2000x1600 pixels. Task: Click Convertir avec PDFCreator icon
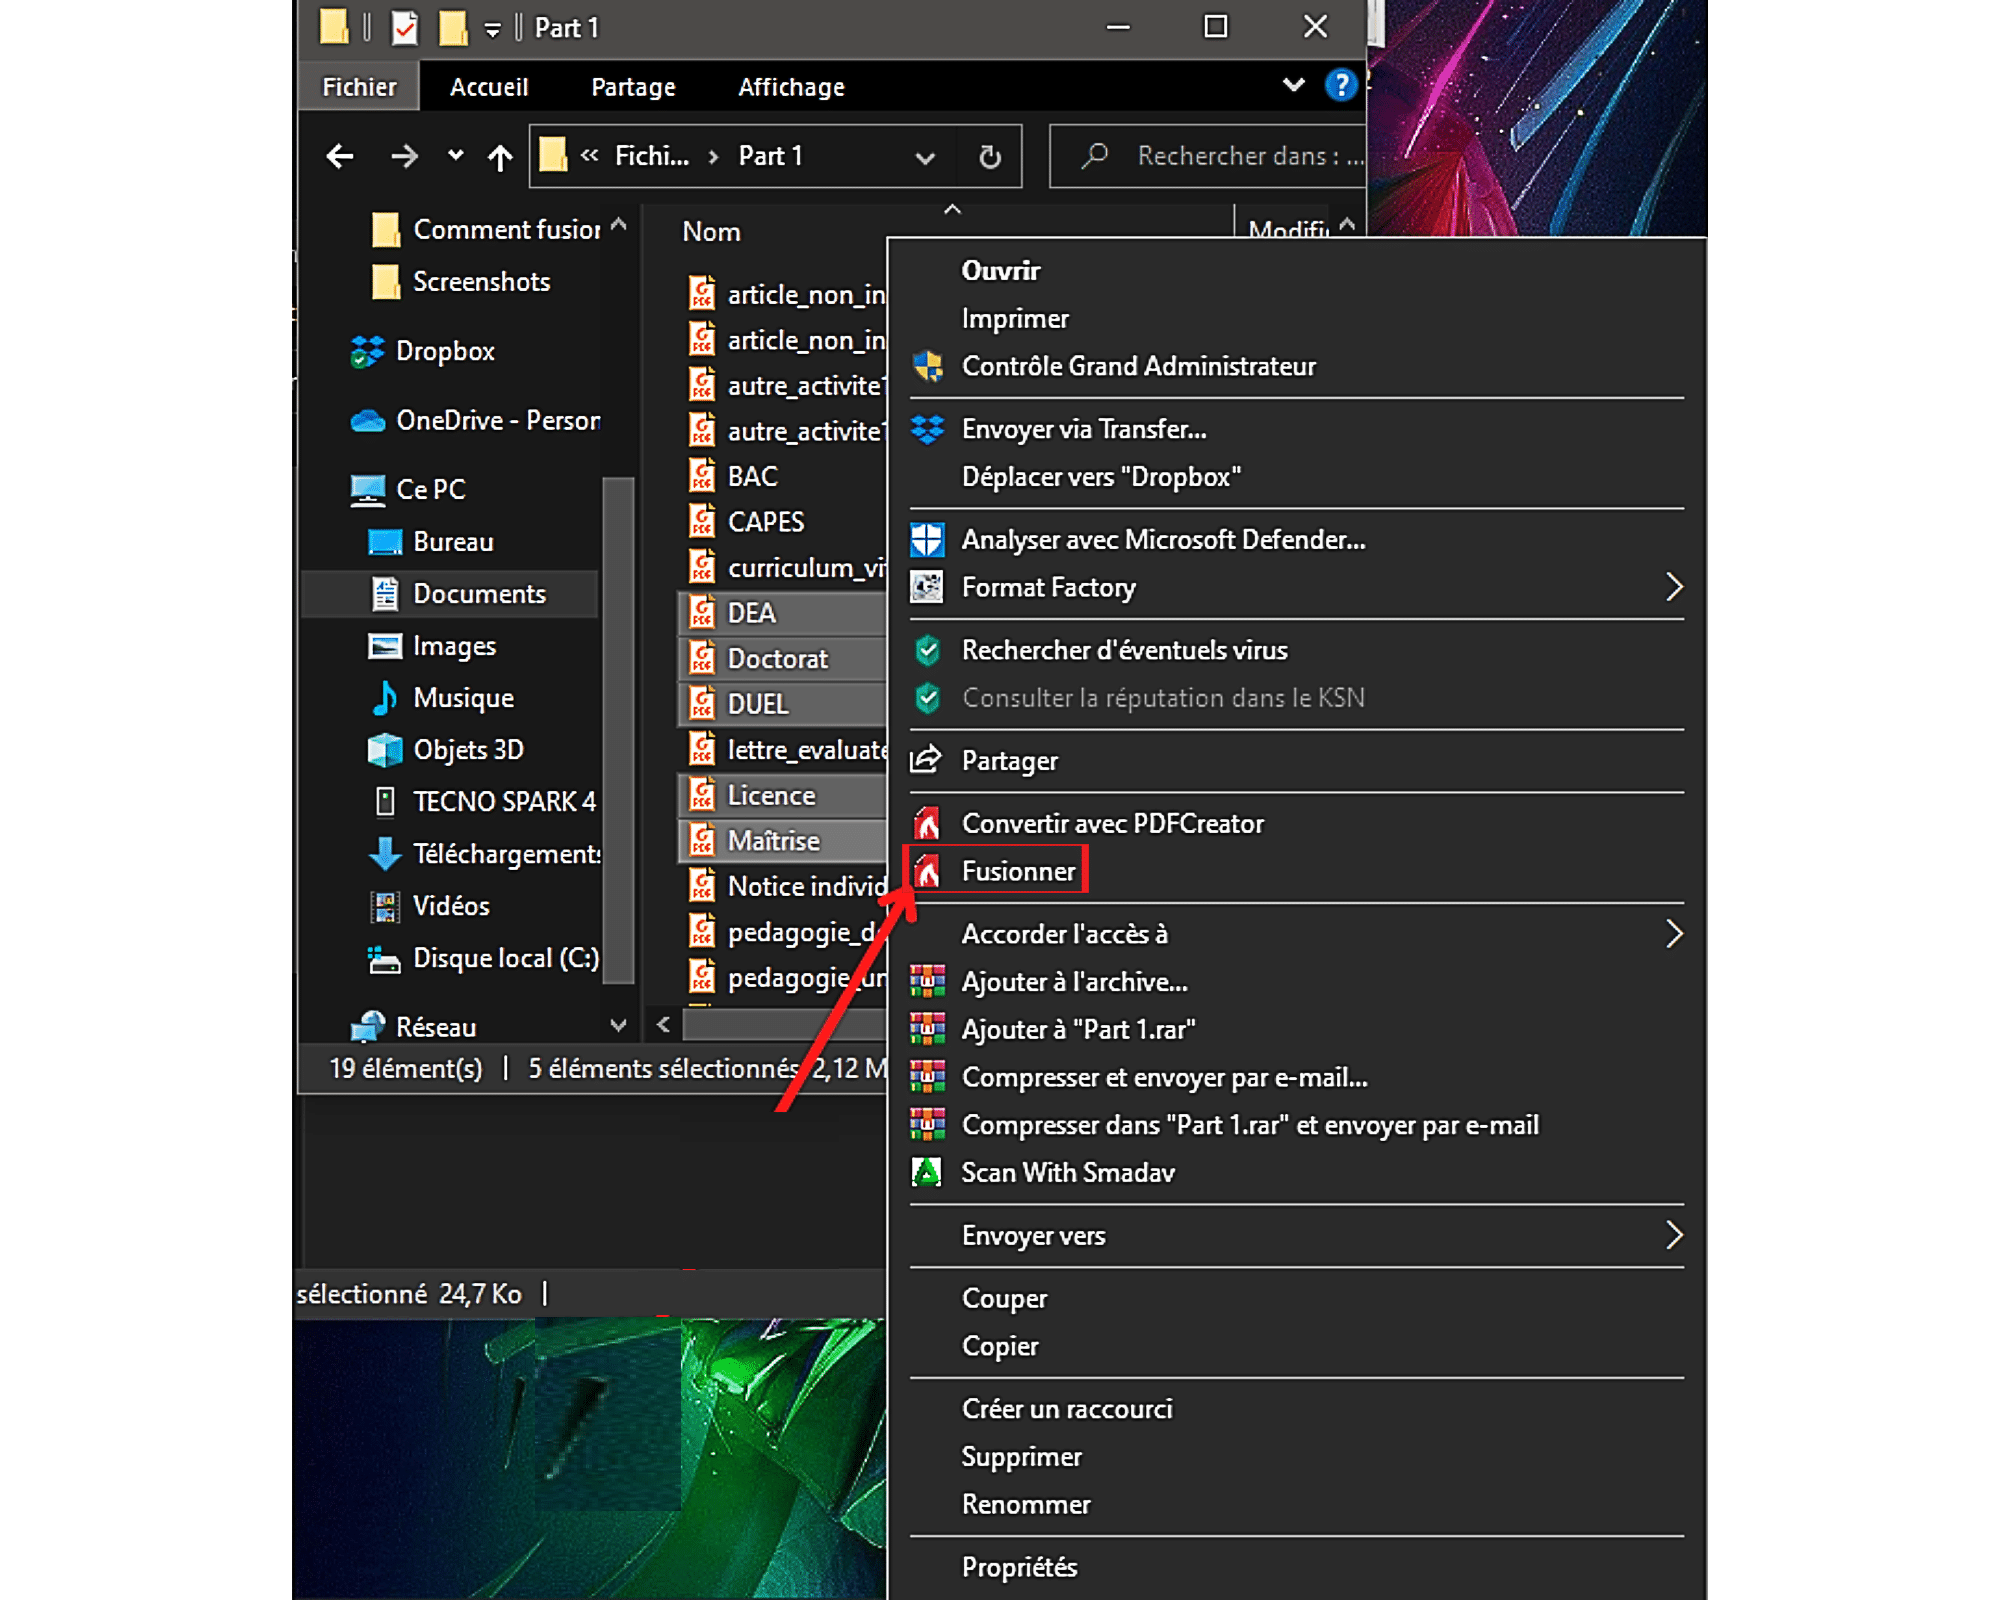click(x=928, y=824)
